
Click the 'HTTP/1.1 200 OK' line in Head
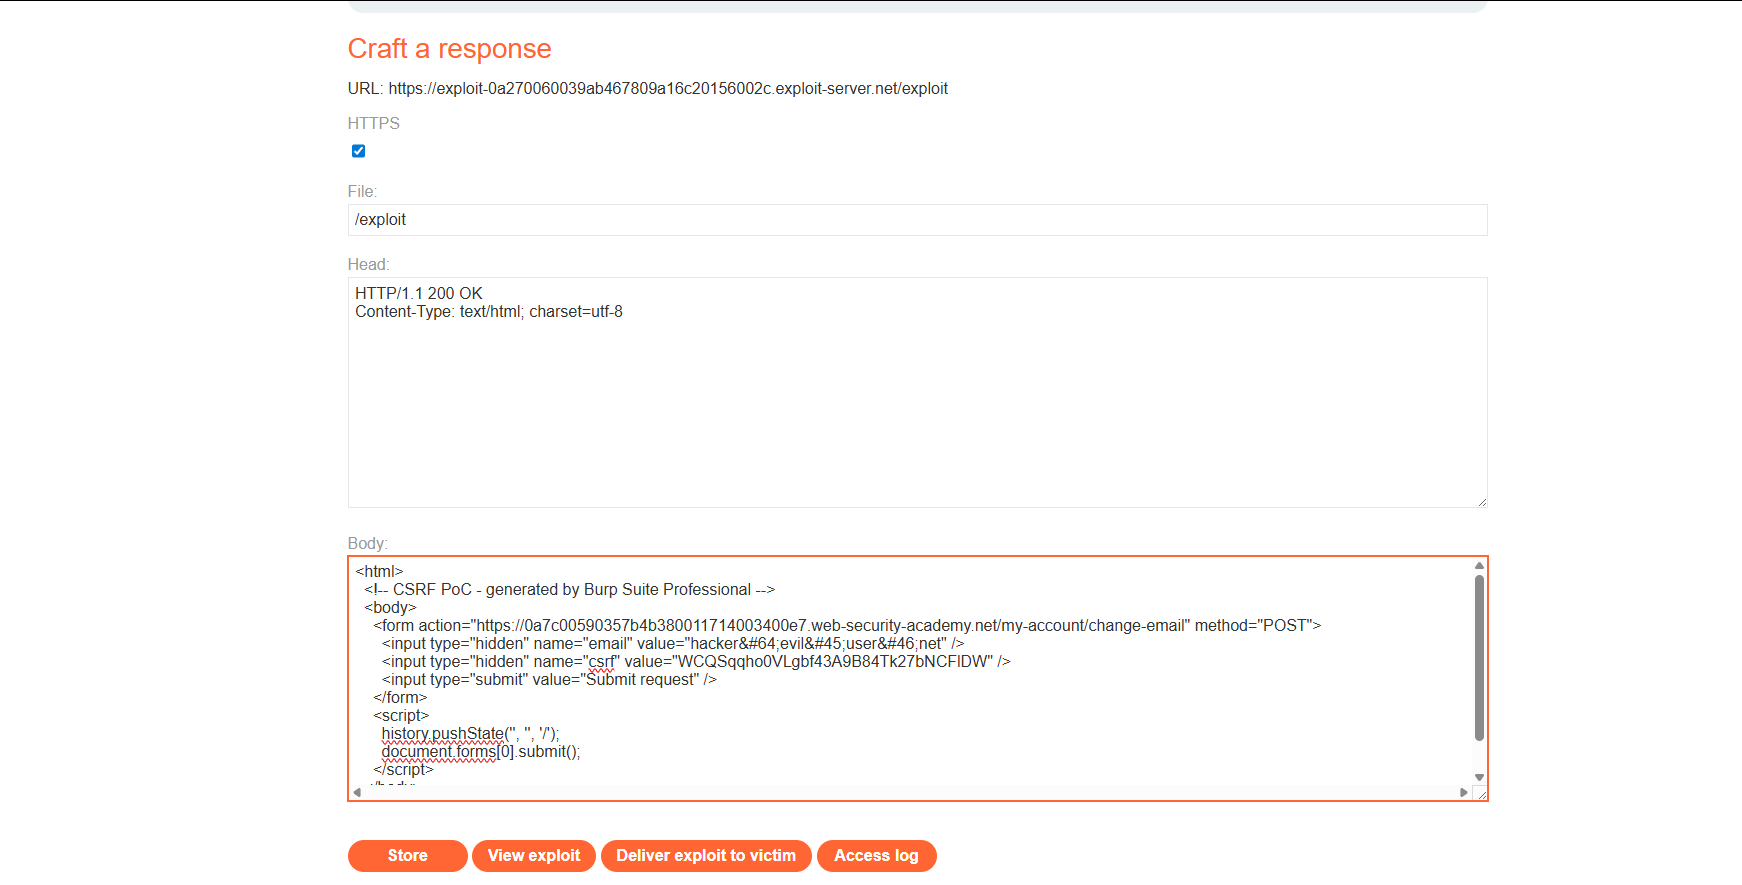[x=419, y=294]
